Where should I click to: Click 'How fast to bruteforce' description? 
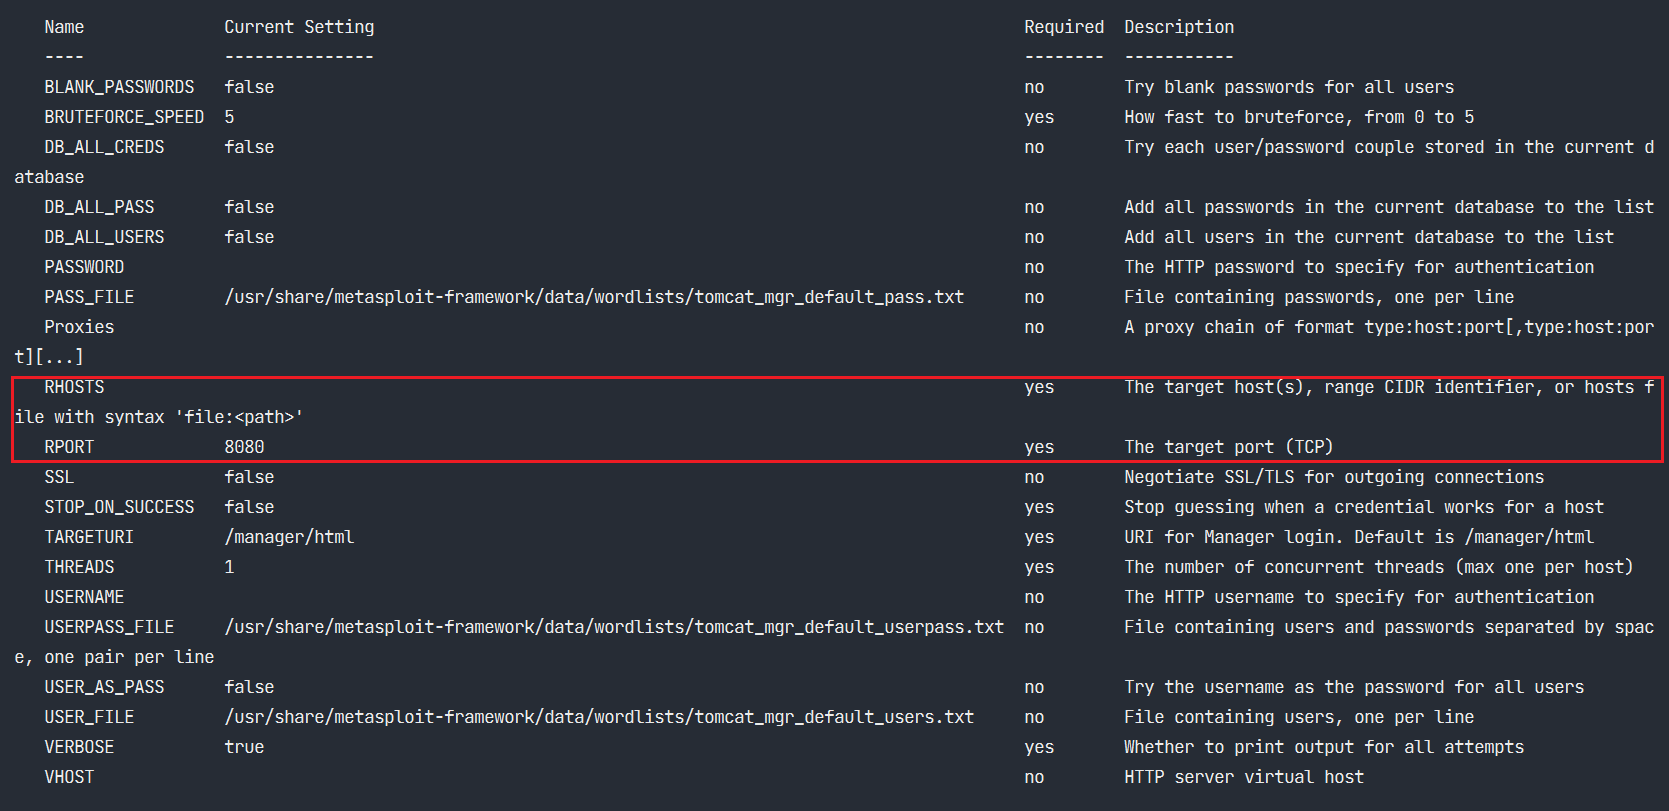(x=1299, y=117)
